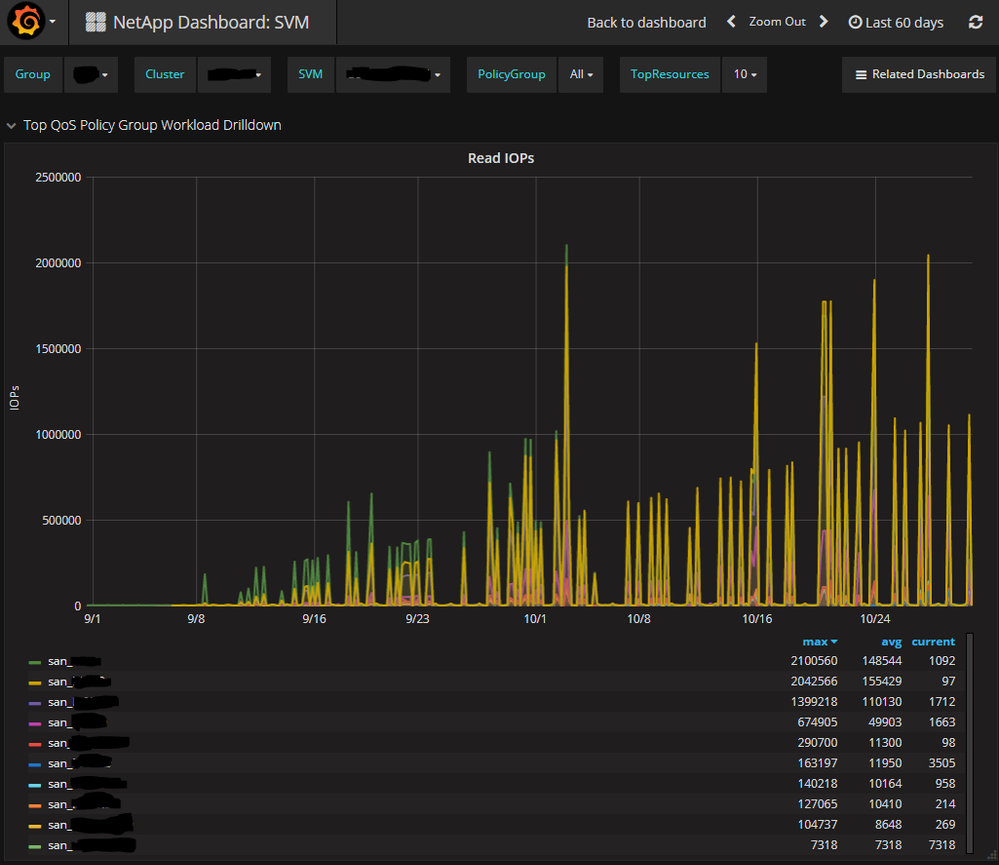Click the list icon on Related Dashboards button
Image resolution: width=999 pixels, height=865 pixels.
coord(863,73)
